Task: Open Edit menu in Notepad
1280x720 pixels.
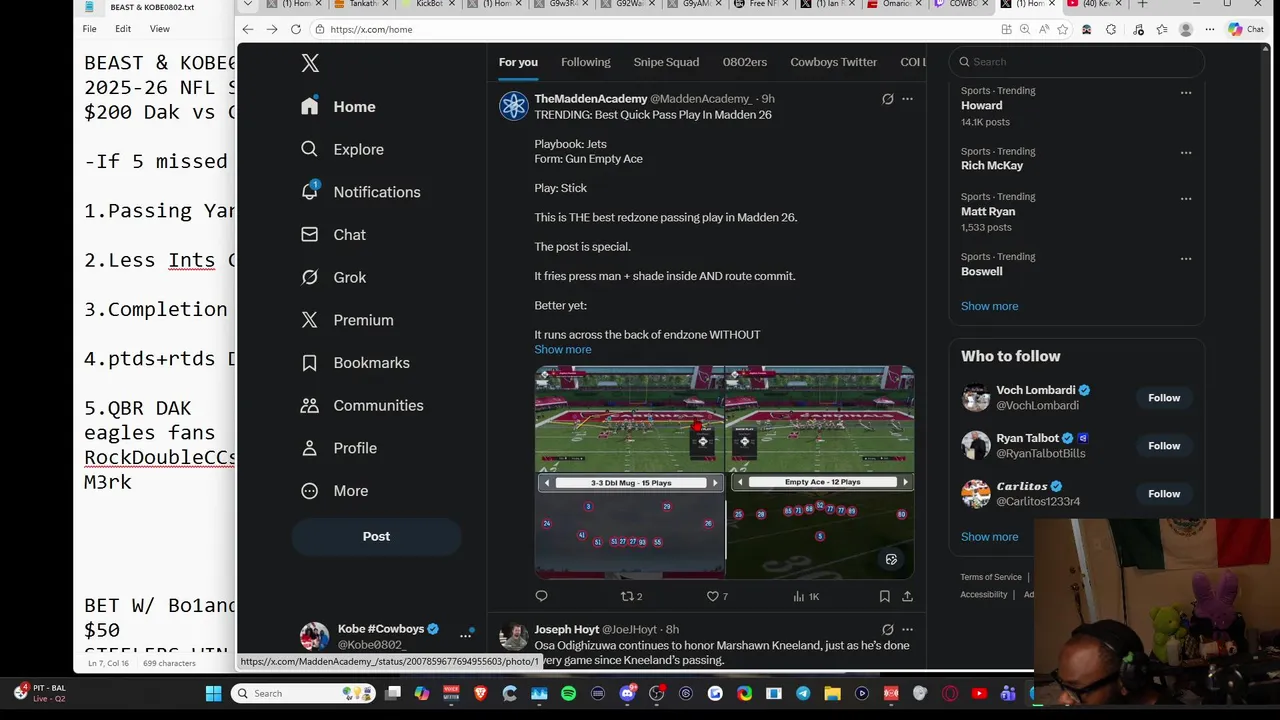Action: [123, 29]
